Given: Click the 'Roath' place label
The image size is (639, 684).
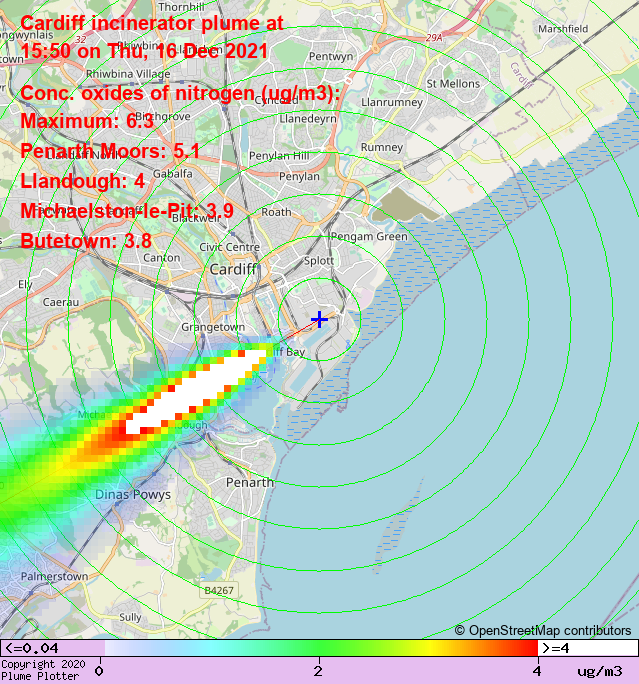Looking at the screenshot, I should tap(277, 212).
